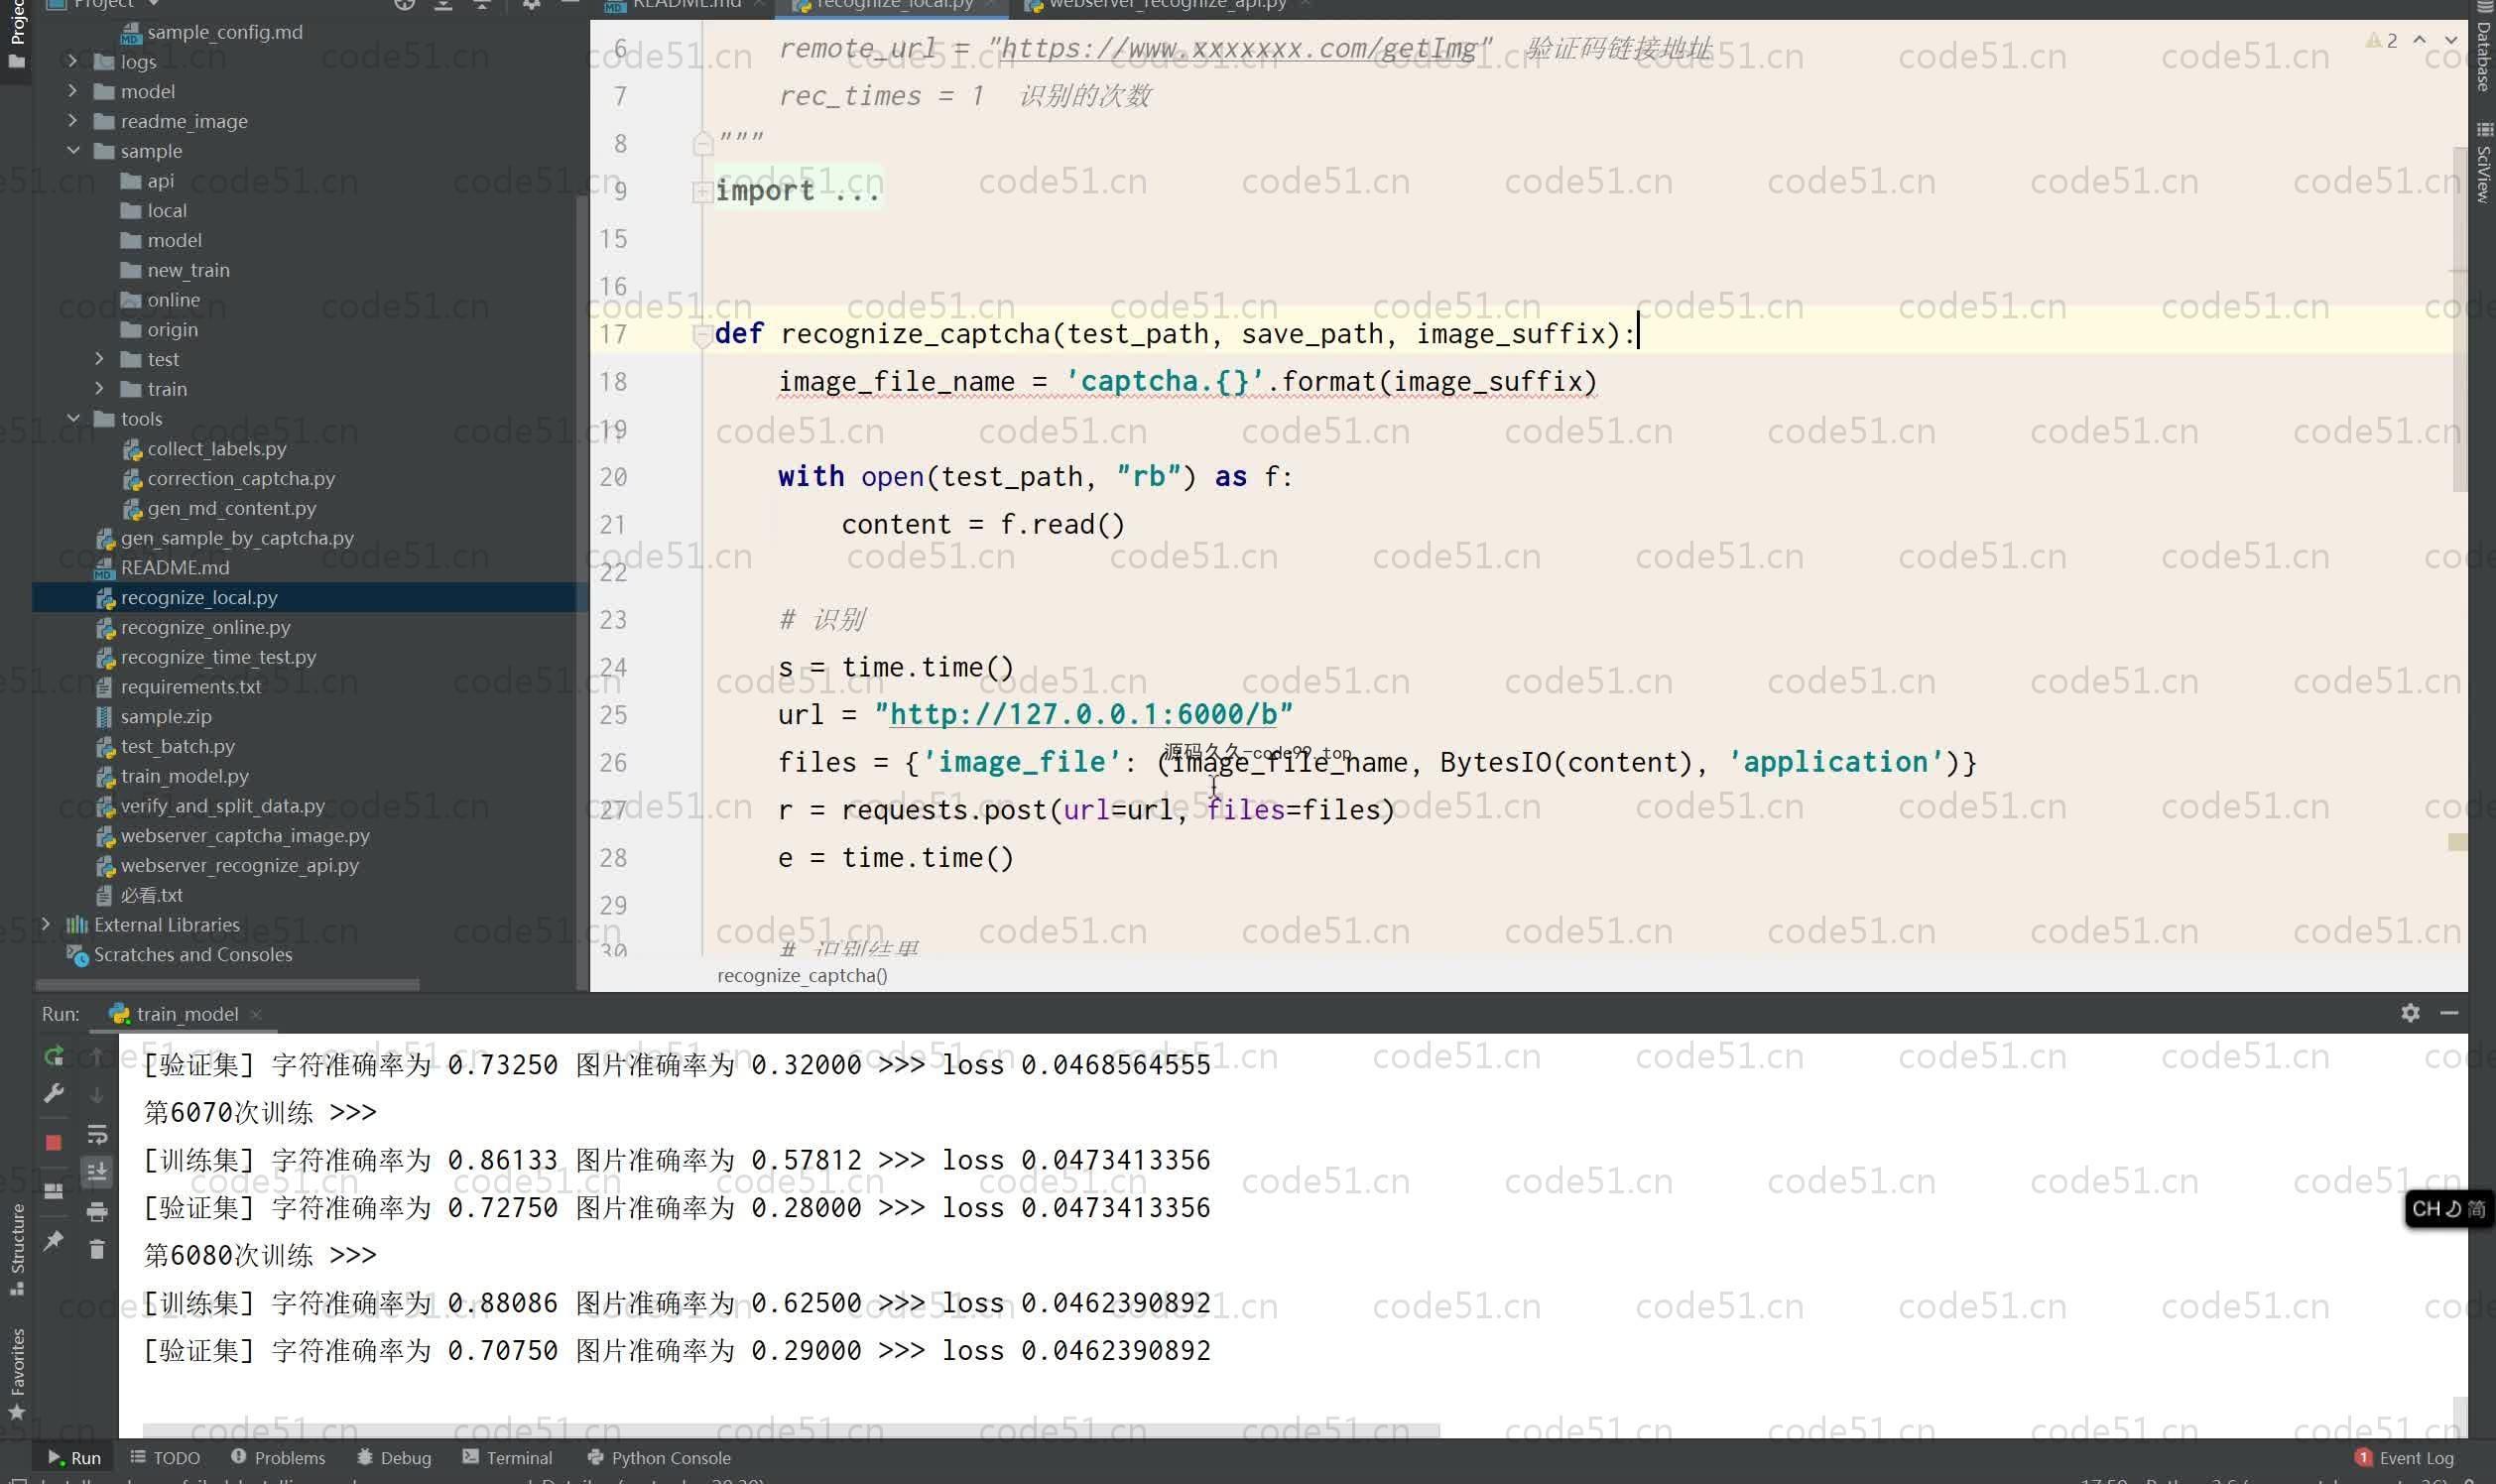
Task: Click down the stack trace arrow
Action: click(x=97, y=1096)
